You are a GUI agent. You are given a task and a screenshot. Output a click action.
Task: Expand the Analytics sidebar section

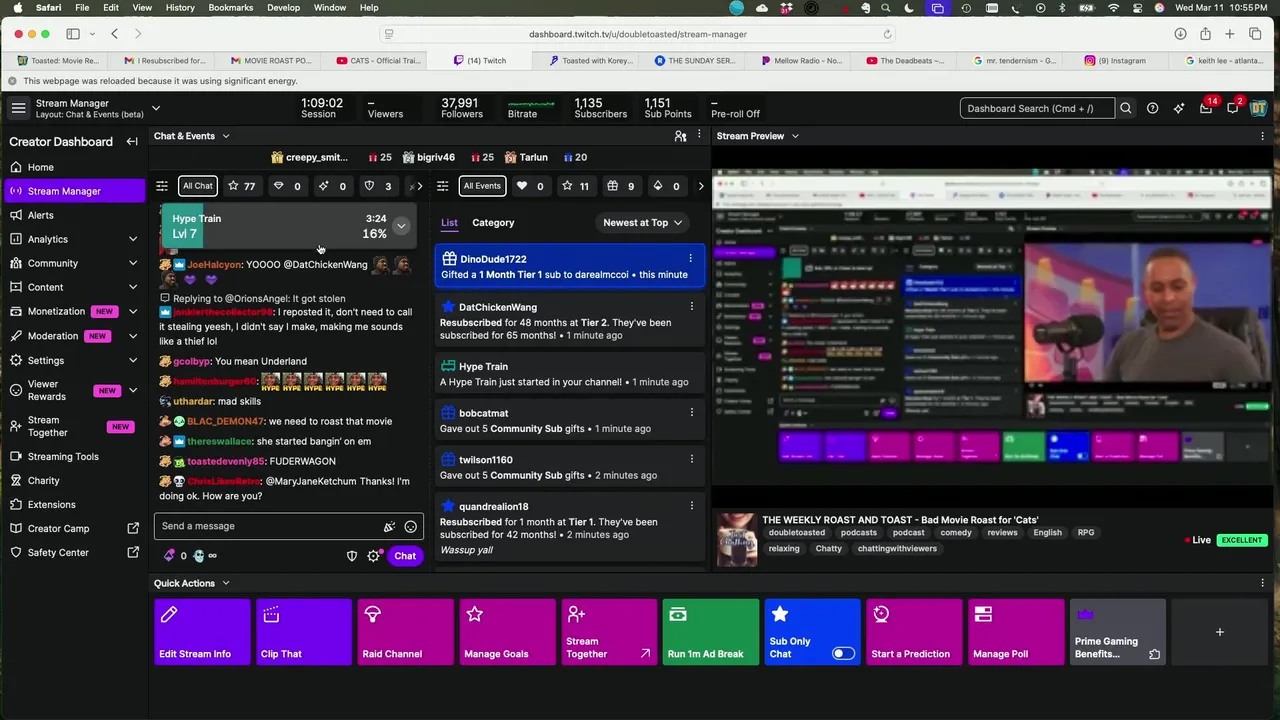coord(133,239)
